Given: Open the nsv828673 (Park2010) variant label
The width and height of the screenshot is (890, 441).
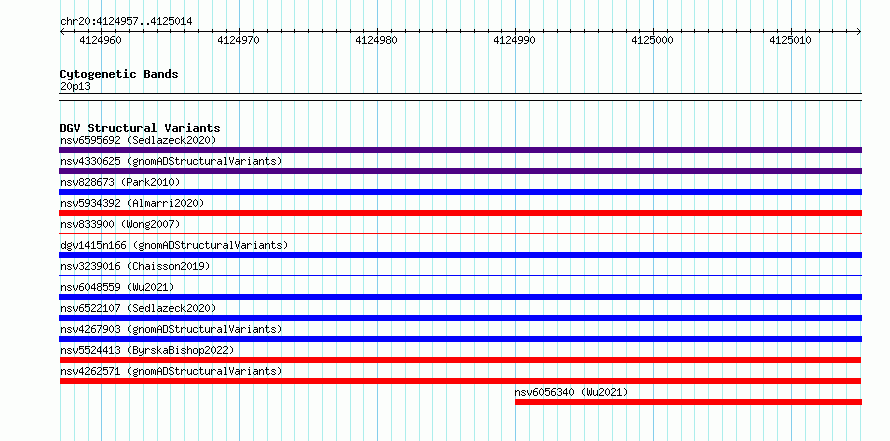Looking at the screenshot, I should pyautogui.click(x=120, y=182).
